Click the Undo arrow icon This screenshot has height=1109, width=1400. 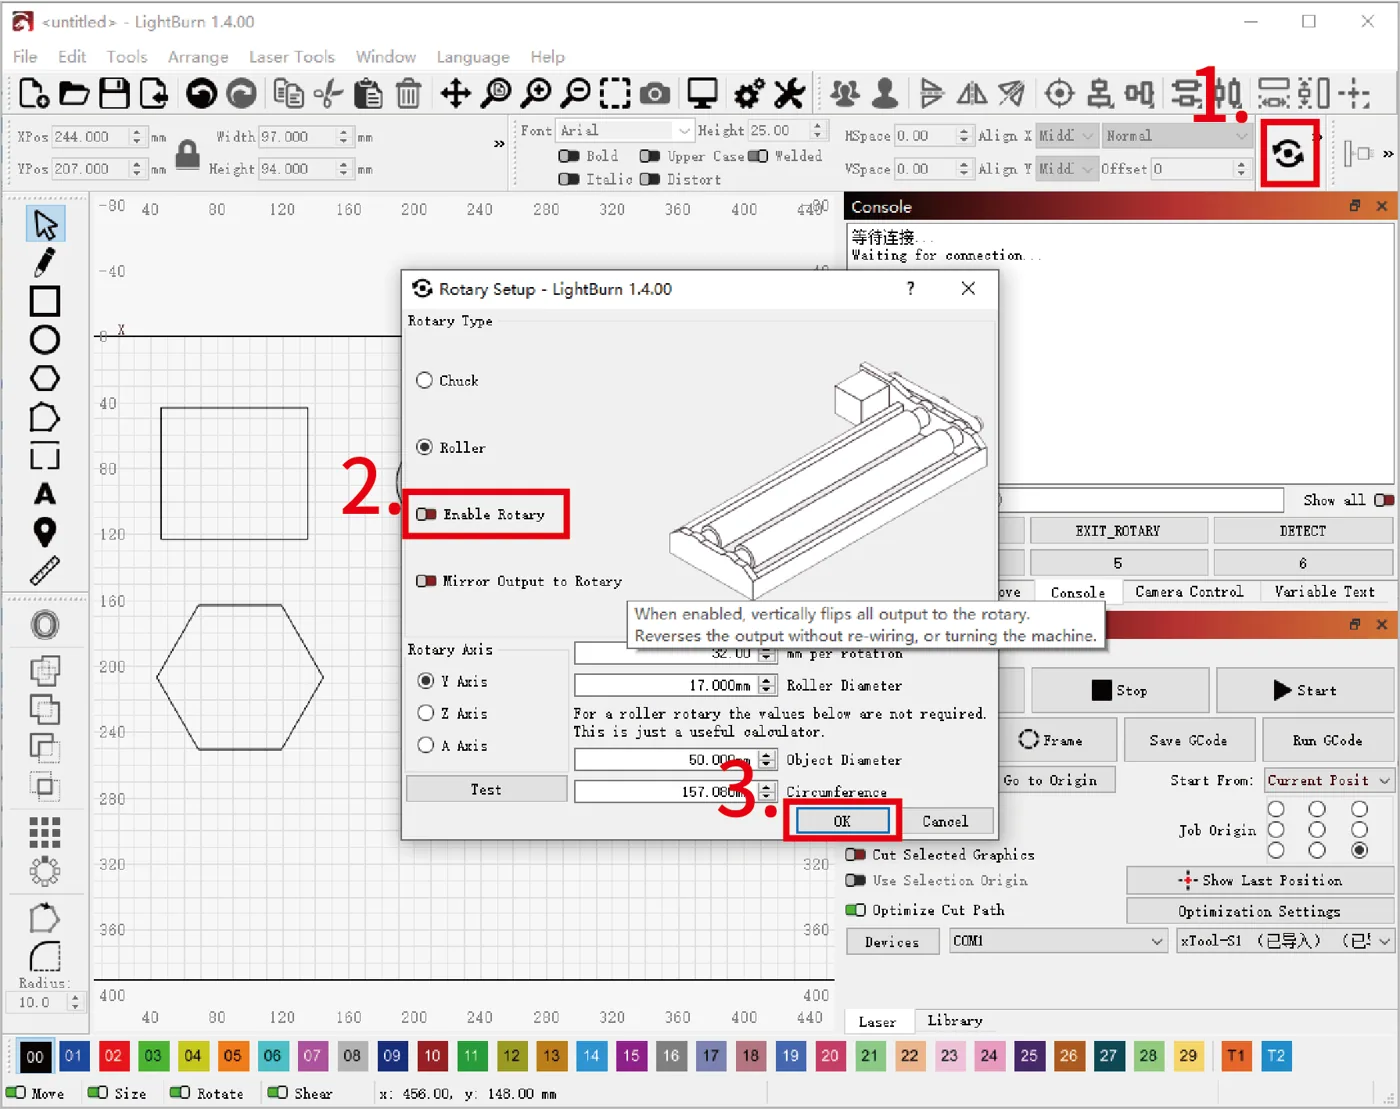[x=201, y=93]
